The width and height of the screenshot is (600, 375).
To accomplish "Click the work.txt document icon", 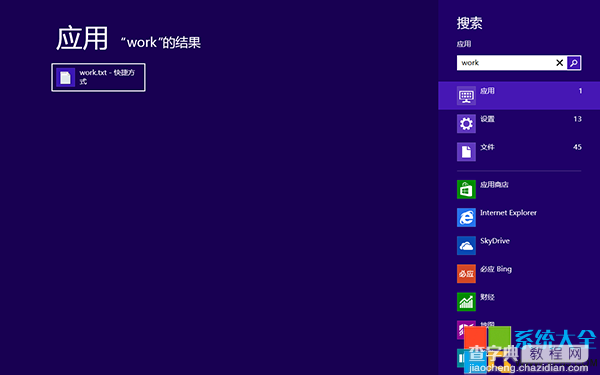I will tap(65, 77).
